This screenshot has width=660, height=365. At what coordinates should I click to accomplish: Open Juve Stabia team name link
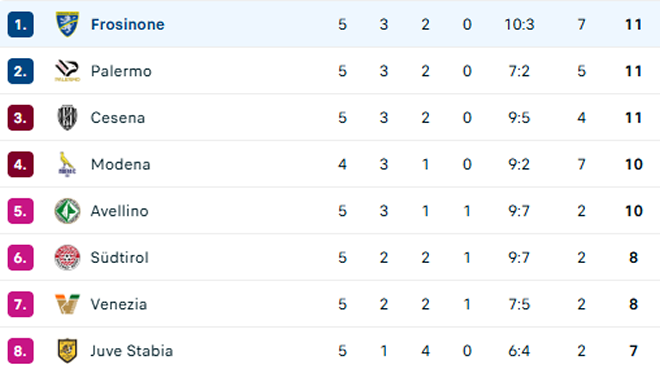[x=132, y=351]
